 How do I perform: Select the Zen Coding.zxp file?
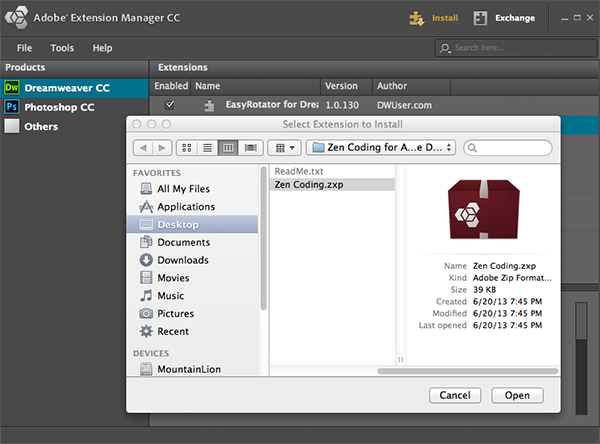332,184
